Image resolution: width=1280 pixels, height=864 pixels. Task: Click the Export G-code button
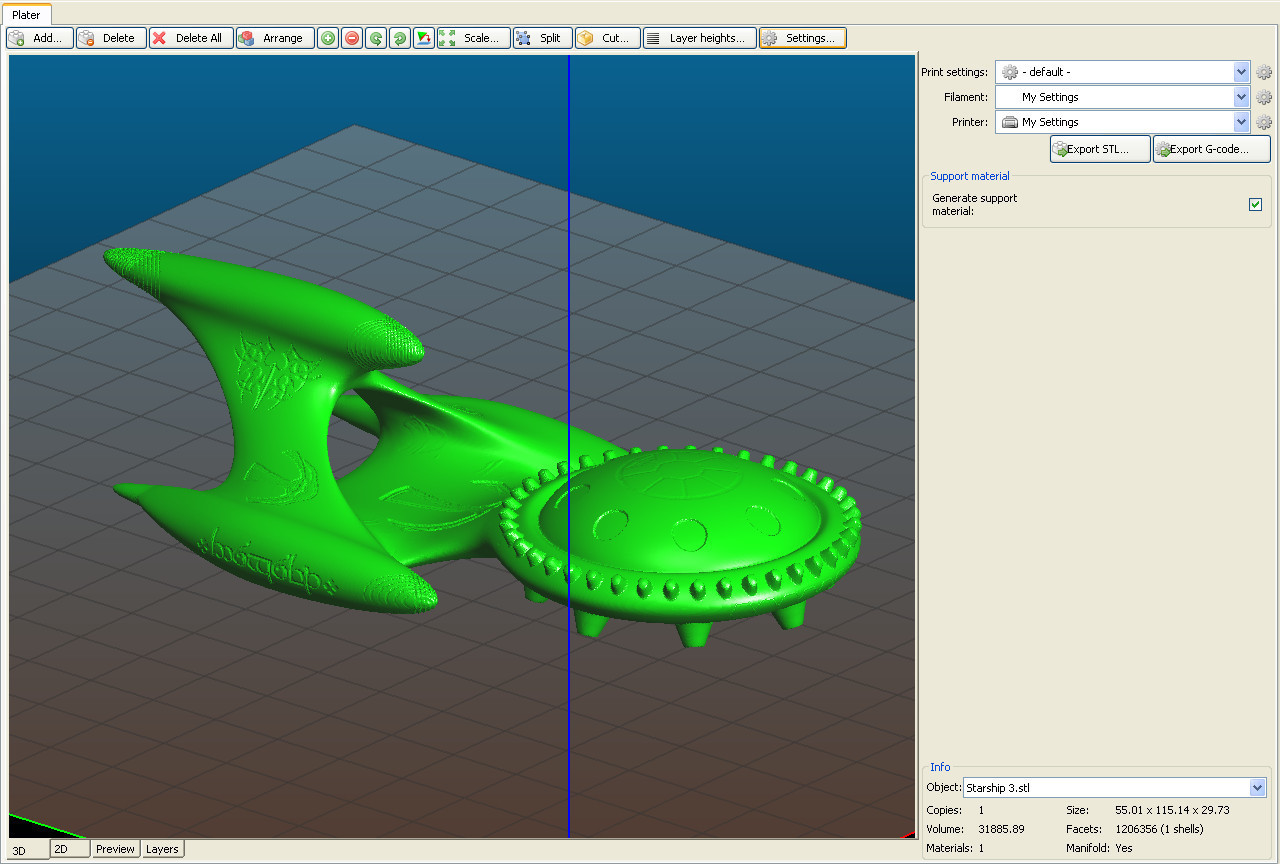pos(1211,148)
